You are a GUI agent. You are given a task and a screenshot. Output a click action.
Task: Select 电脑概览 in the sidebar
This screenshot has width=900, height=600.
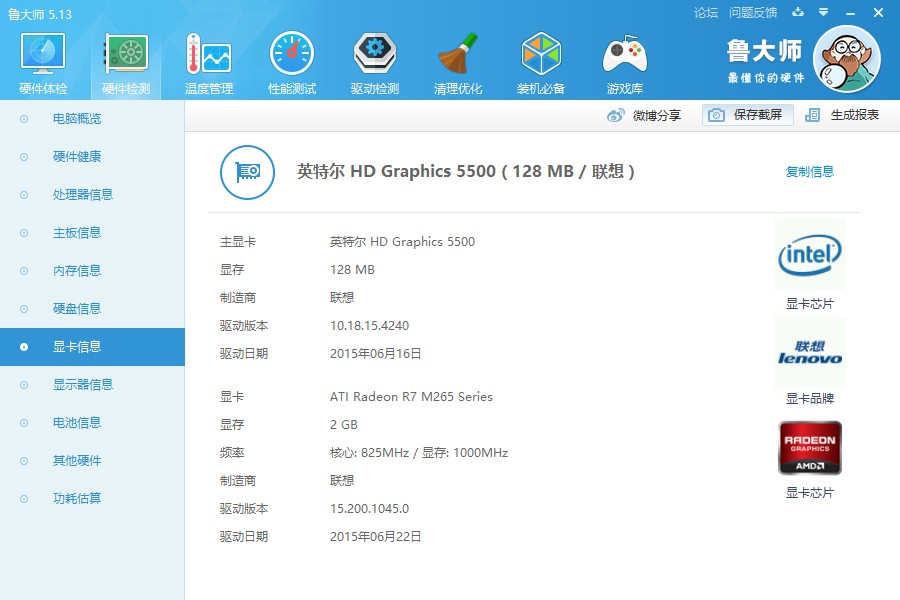[77, 119]
